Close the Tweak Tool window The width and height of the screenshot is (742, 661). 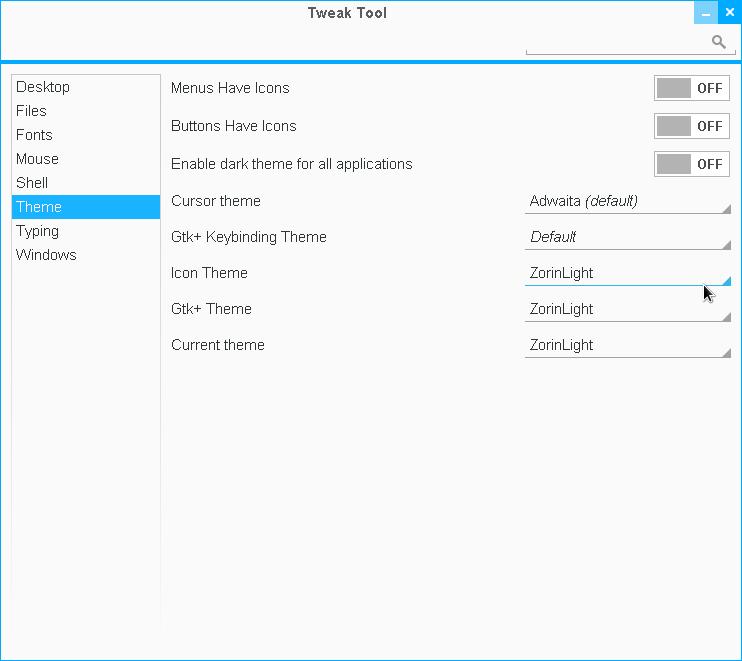click(x=730, y=13)
